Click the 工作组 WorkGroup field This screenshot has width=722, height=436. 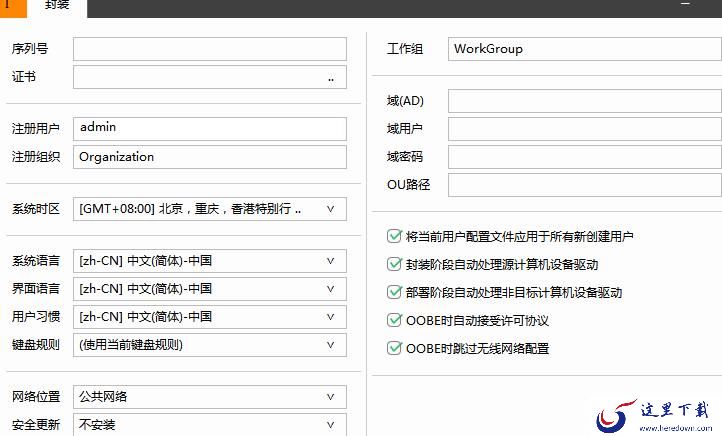coord(583,49)
